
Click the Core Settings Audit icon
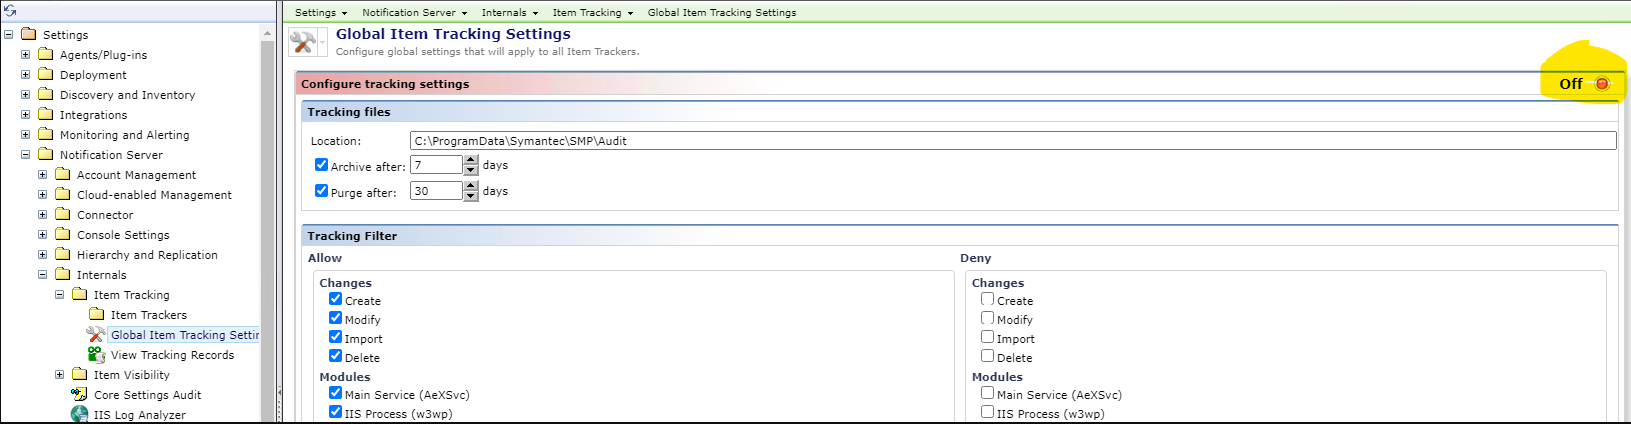coord(79,395)
